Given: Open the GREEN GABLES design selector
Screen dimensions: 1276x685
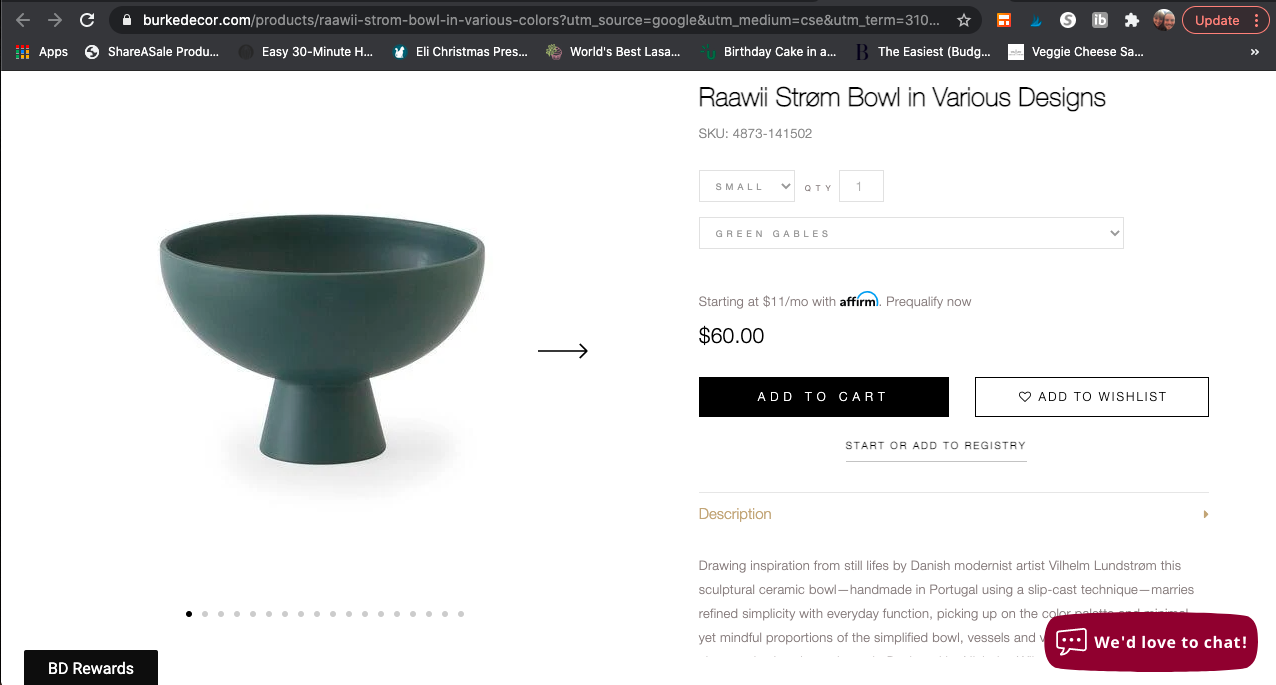Looking at the screenshot, I should pyautogui.click(x=911, y=233).
